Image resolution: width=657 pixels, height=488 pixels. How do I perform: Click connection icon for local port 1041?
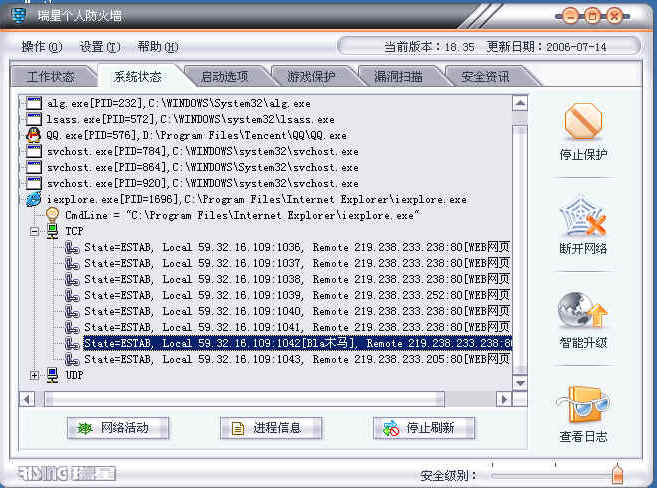point(72,327)
